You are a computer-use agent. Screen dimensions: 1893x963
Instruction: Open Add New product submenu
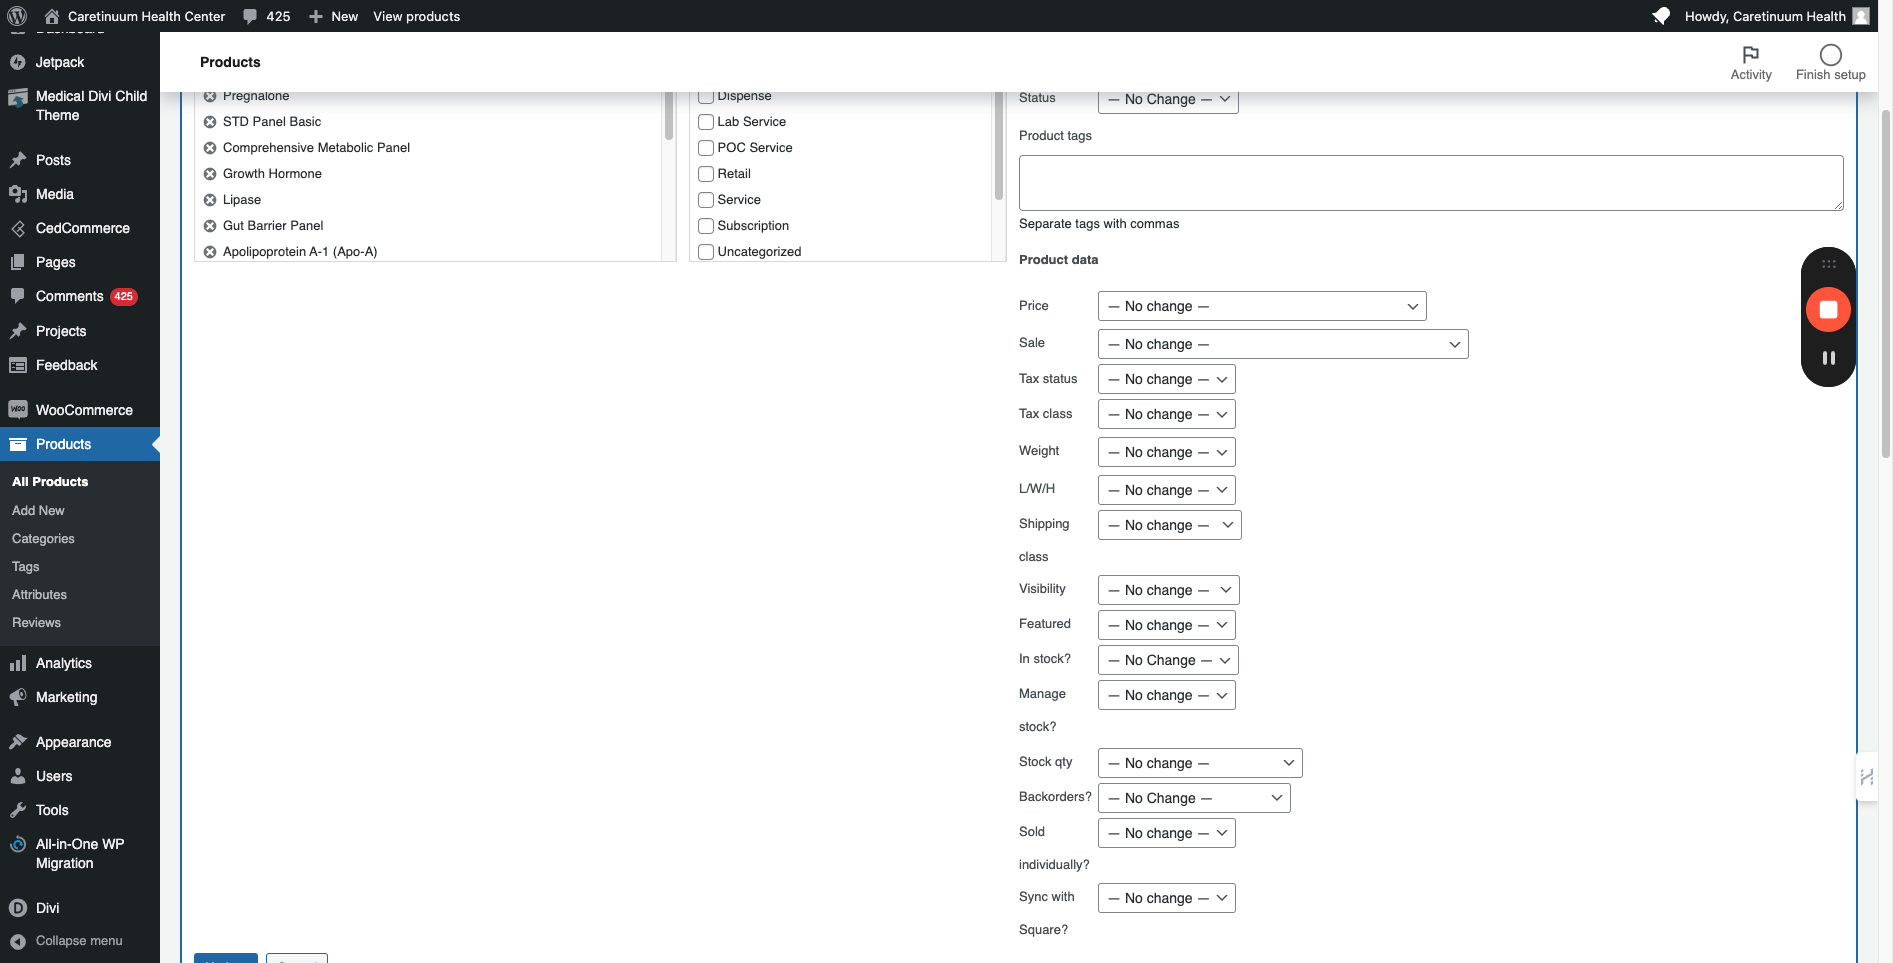[38, 510]
